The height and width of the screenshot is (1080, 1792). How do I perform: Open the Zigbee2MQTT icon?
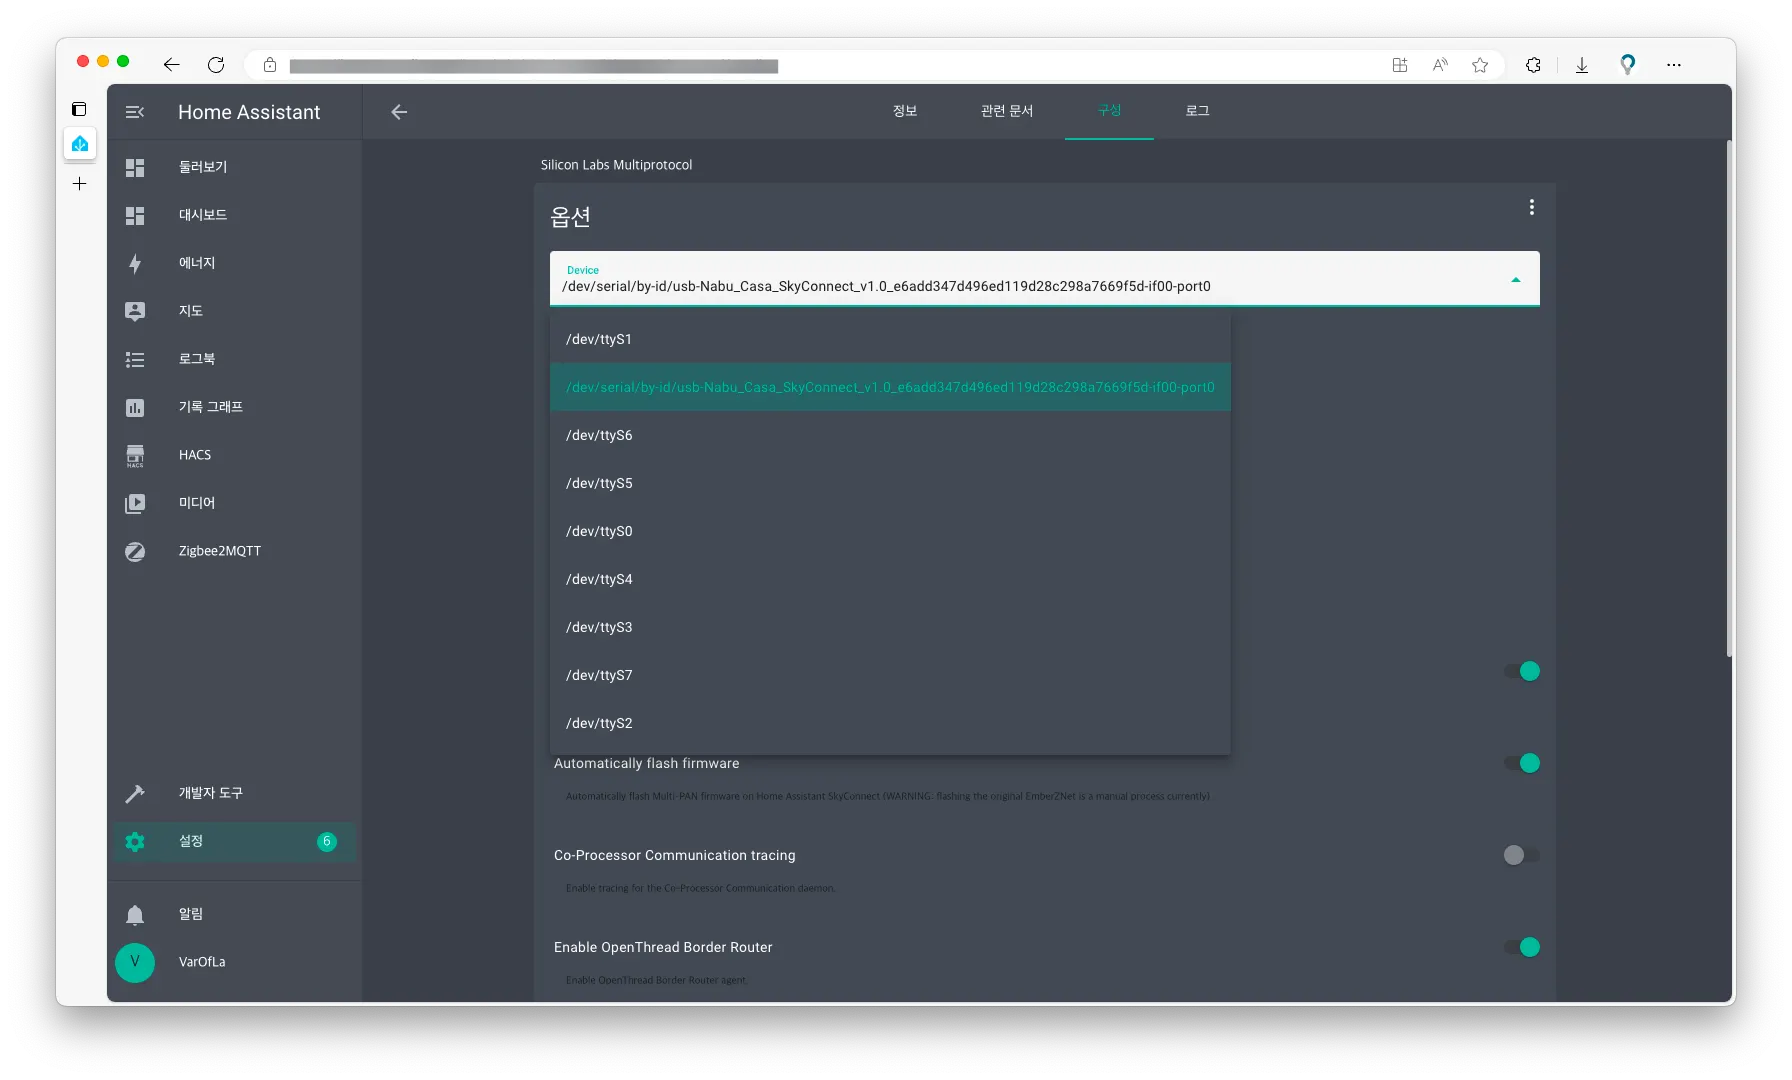(135, 551)
